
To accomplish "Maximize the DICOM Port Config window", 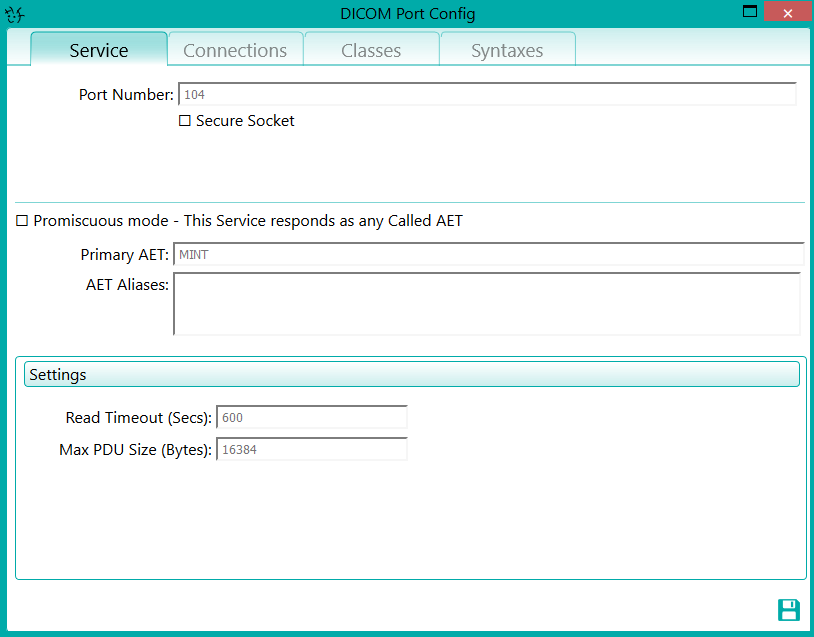I will click(x=750, y=11).
